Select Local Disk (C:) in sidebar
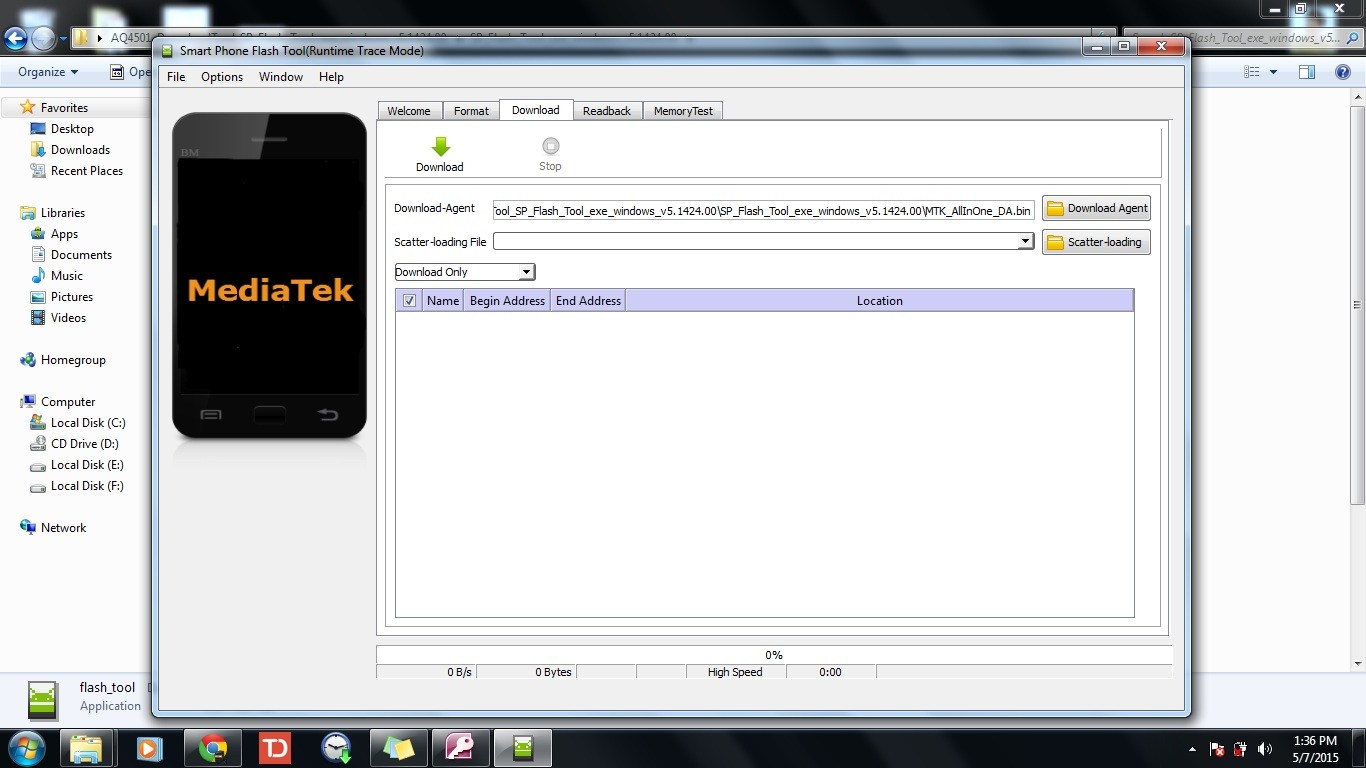This screenshot has width=1366, height=768. tap(88, 422)
